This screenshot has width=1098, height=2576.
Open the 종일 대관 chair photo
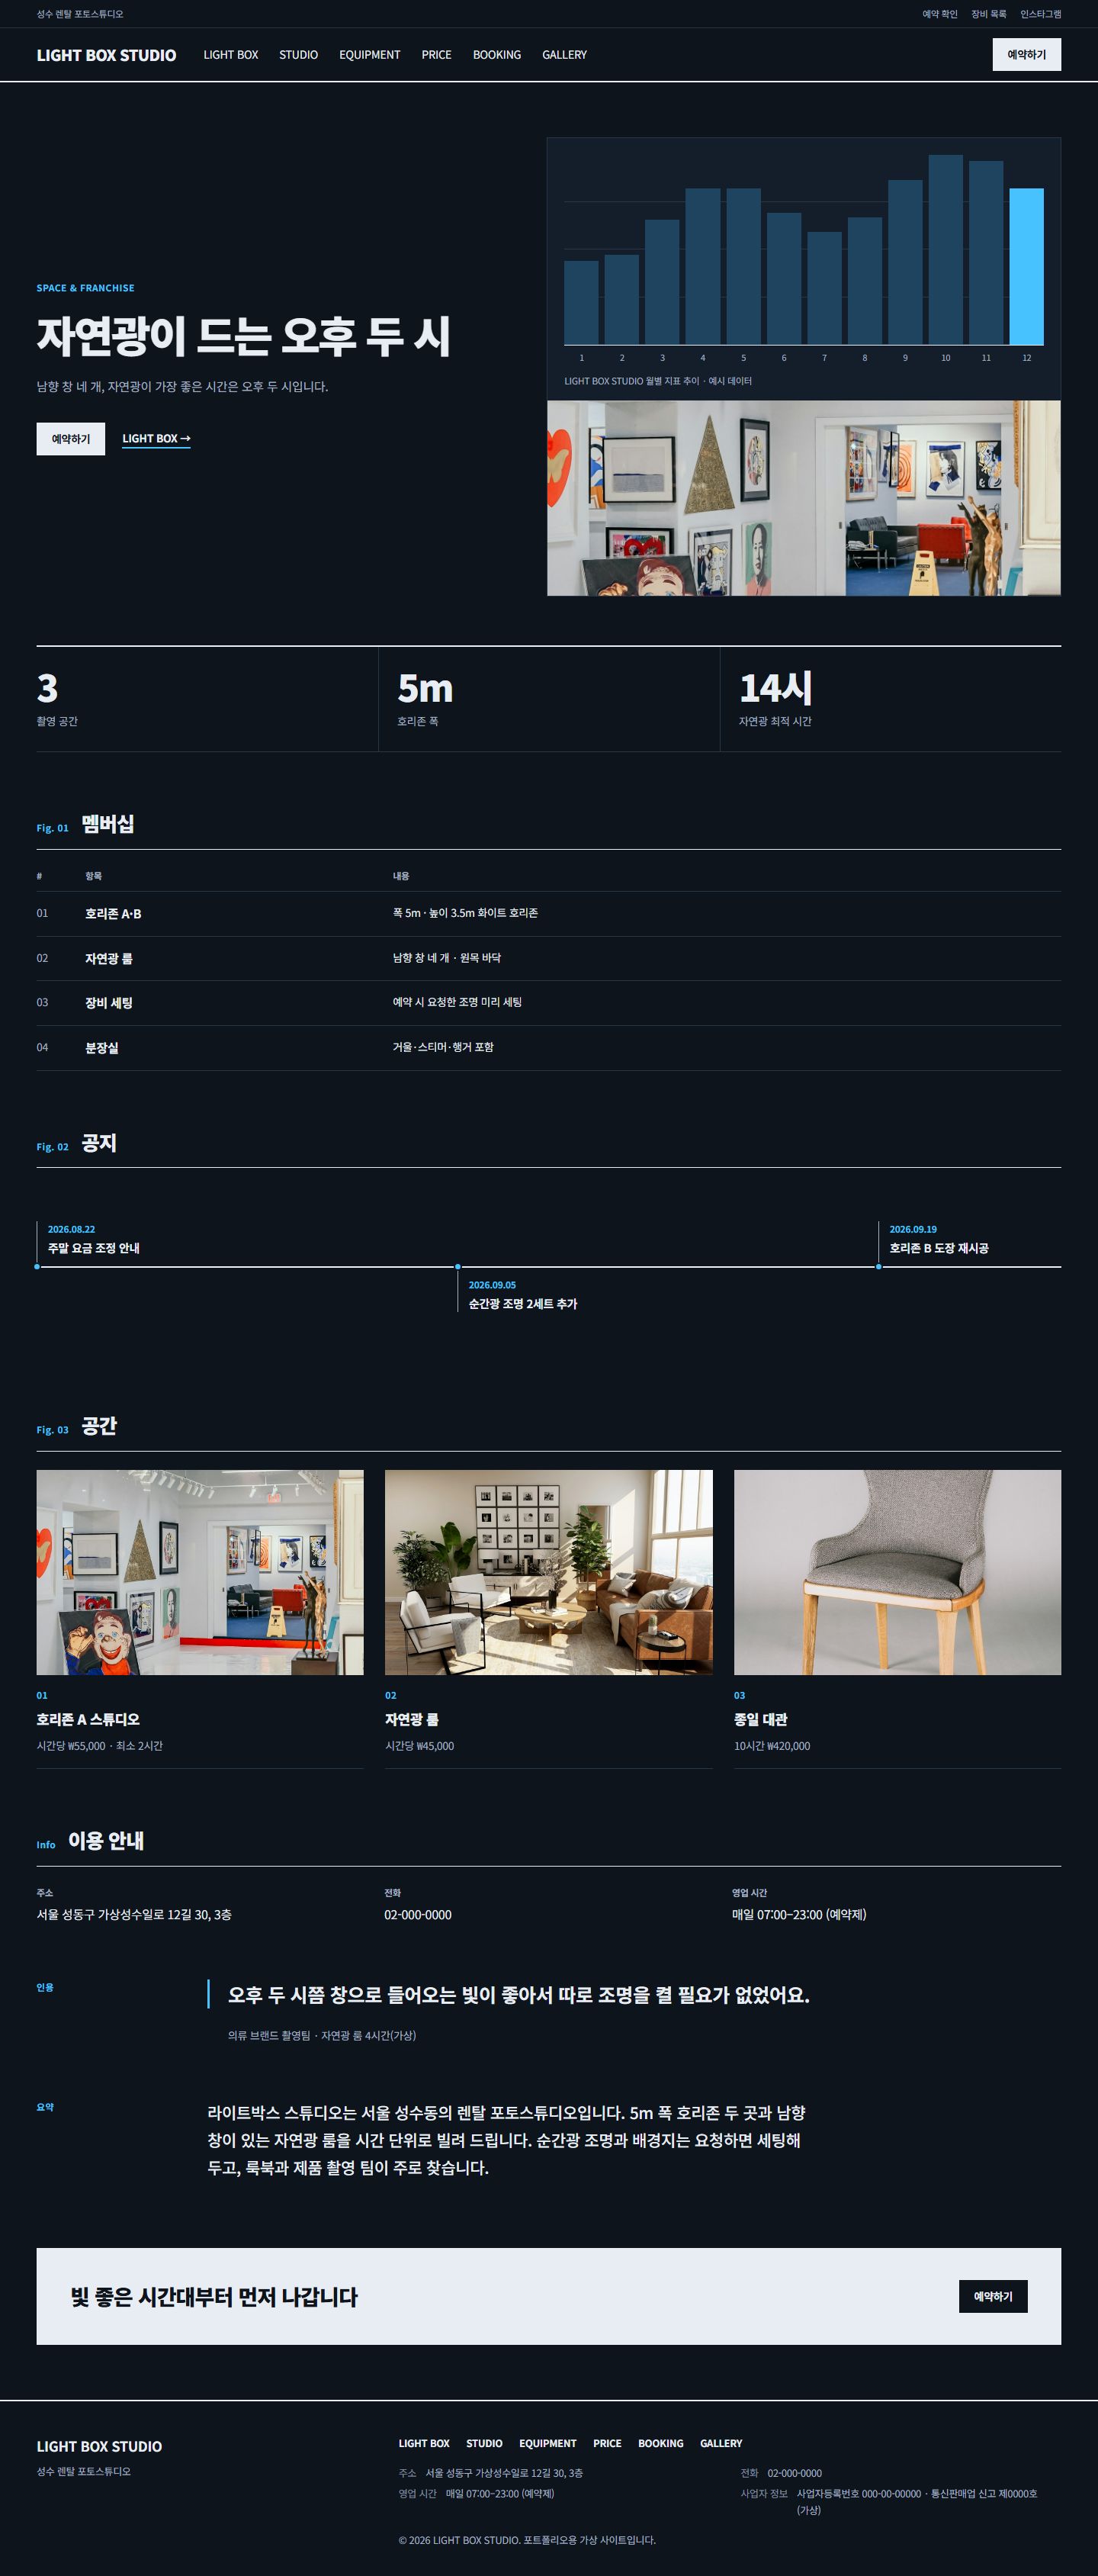coord(897,1572)
